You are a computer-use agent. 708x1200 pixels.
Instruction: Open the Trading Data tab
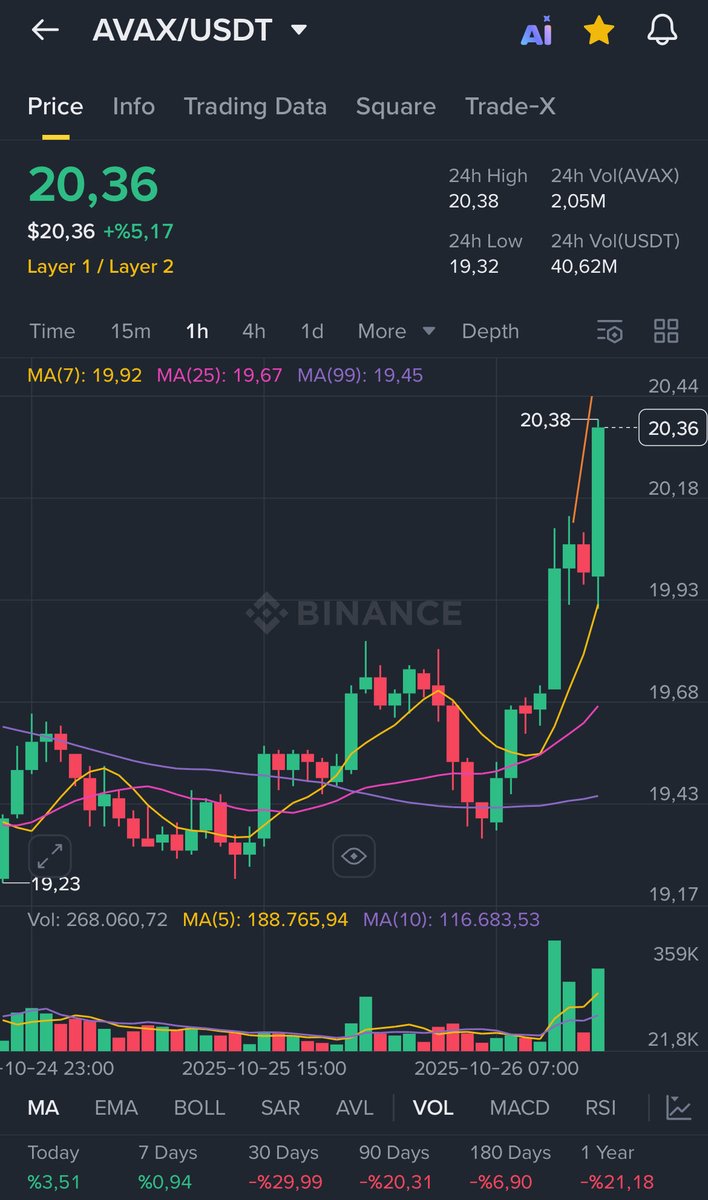[255, 107]
